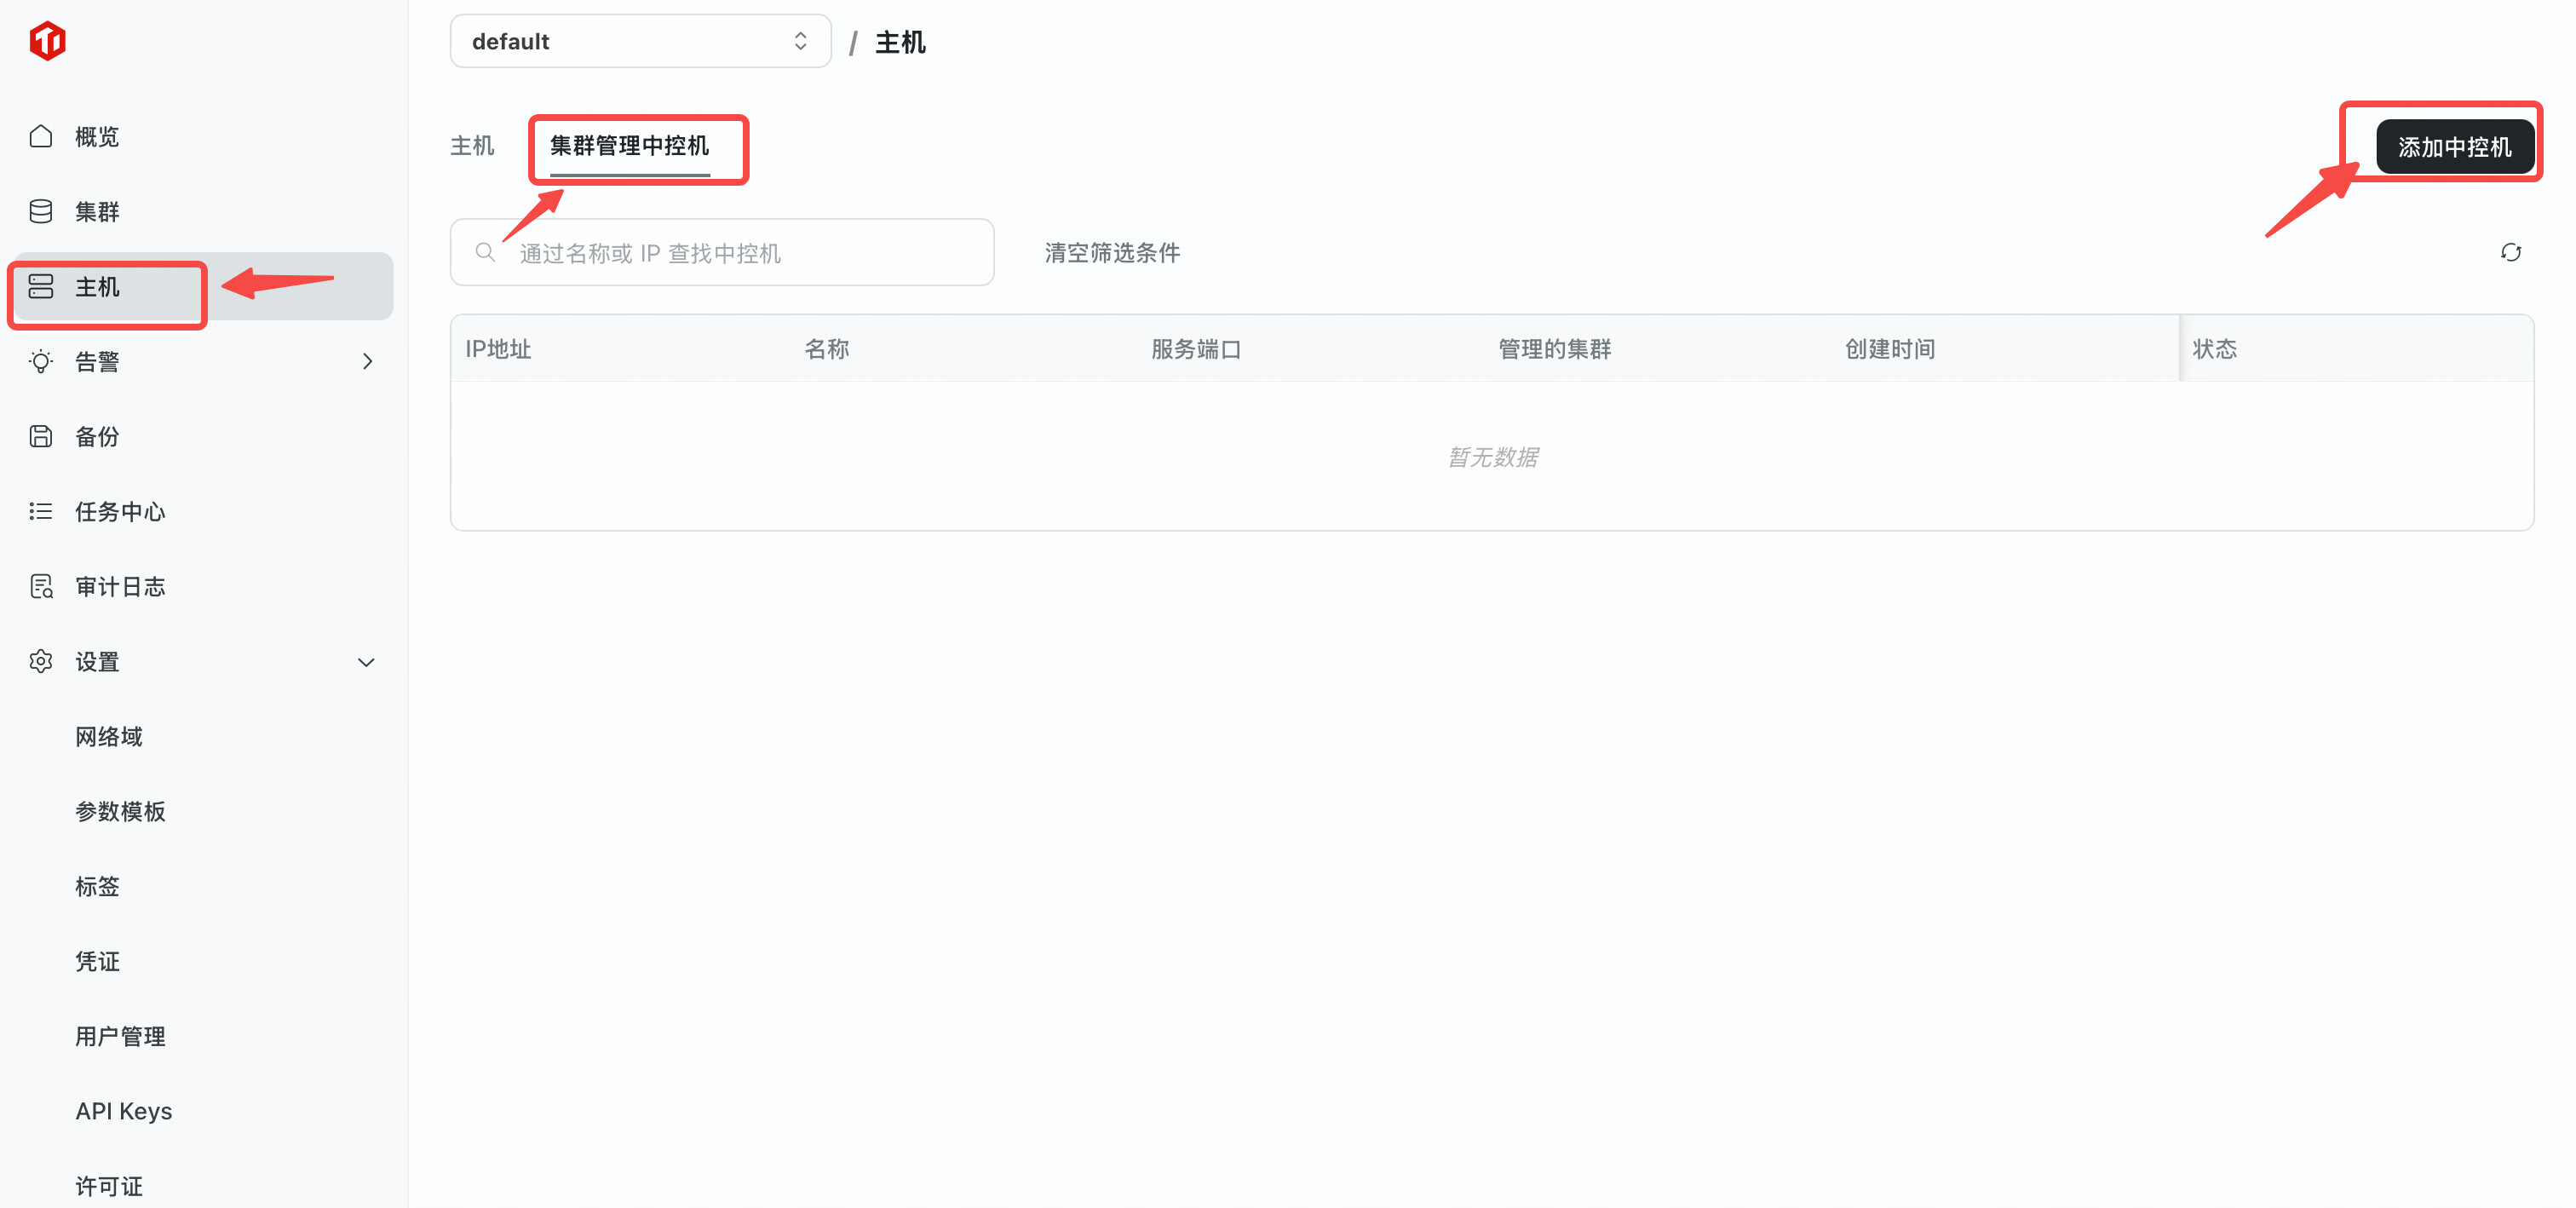Click the refresh icon above the table

coord(2510,252)
